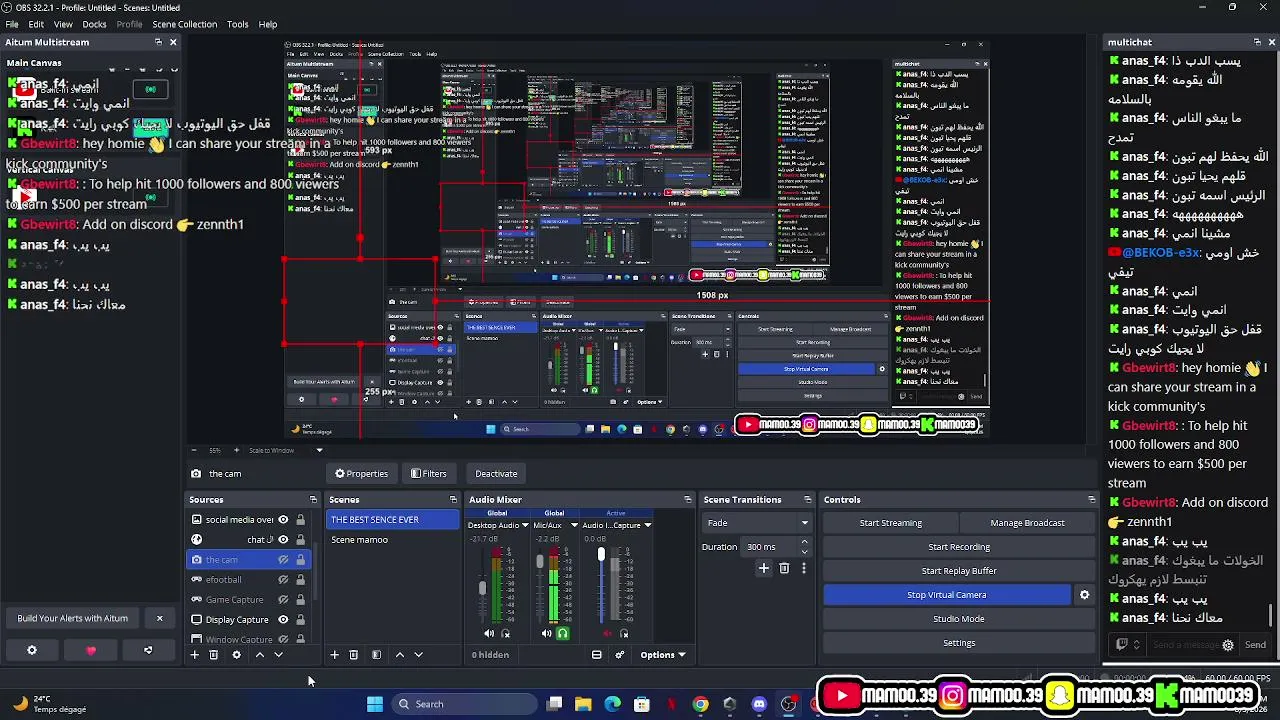The height and width of the screenshot is (720, 1280).
Task: Click the Aitum share icon
Action: [148, 650]
